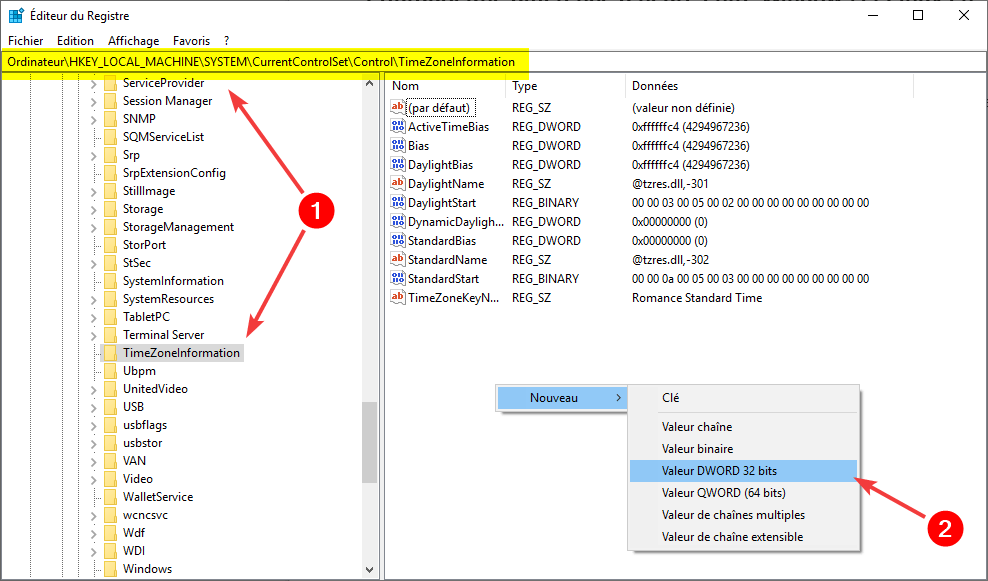Viewport: 988px width, 581px height.
Task: Click the tree scrollbar up arrow
Action: coord(370,83)
